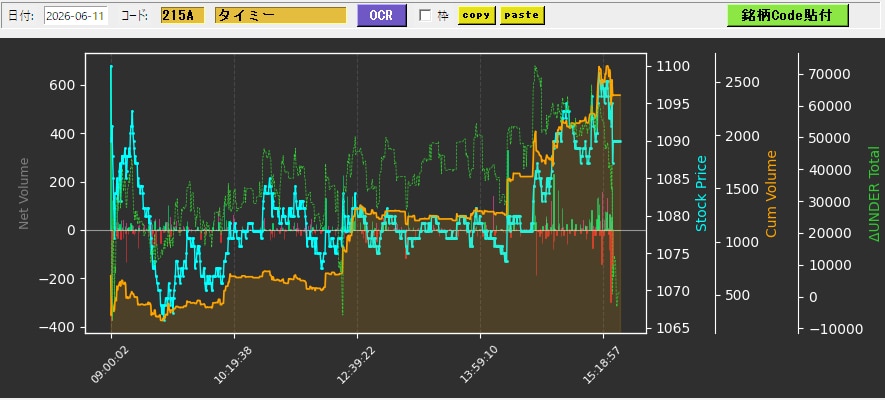Image resolution: width=885 pixels, height=400 pixels.
Task: Click the date field showing 2026-06-11
Action: pyautogui.click(x=76, y=16)
